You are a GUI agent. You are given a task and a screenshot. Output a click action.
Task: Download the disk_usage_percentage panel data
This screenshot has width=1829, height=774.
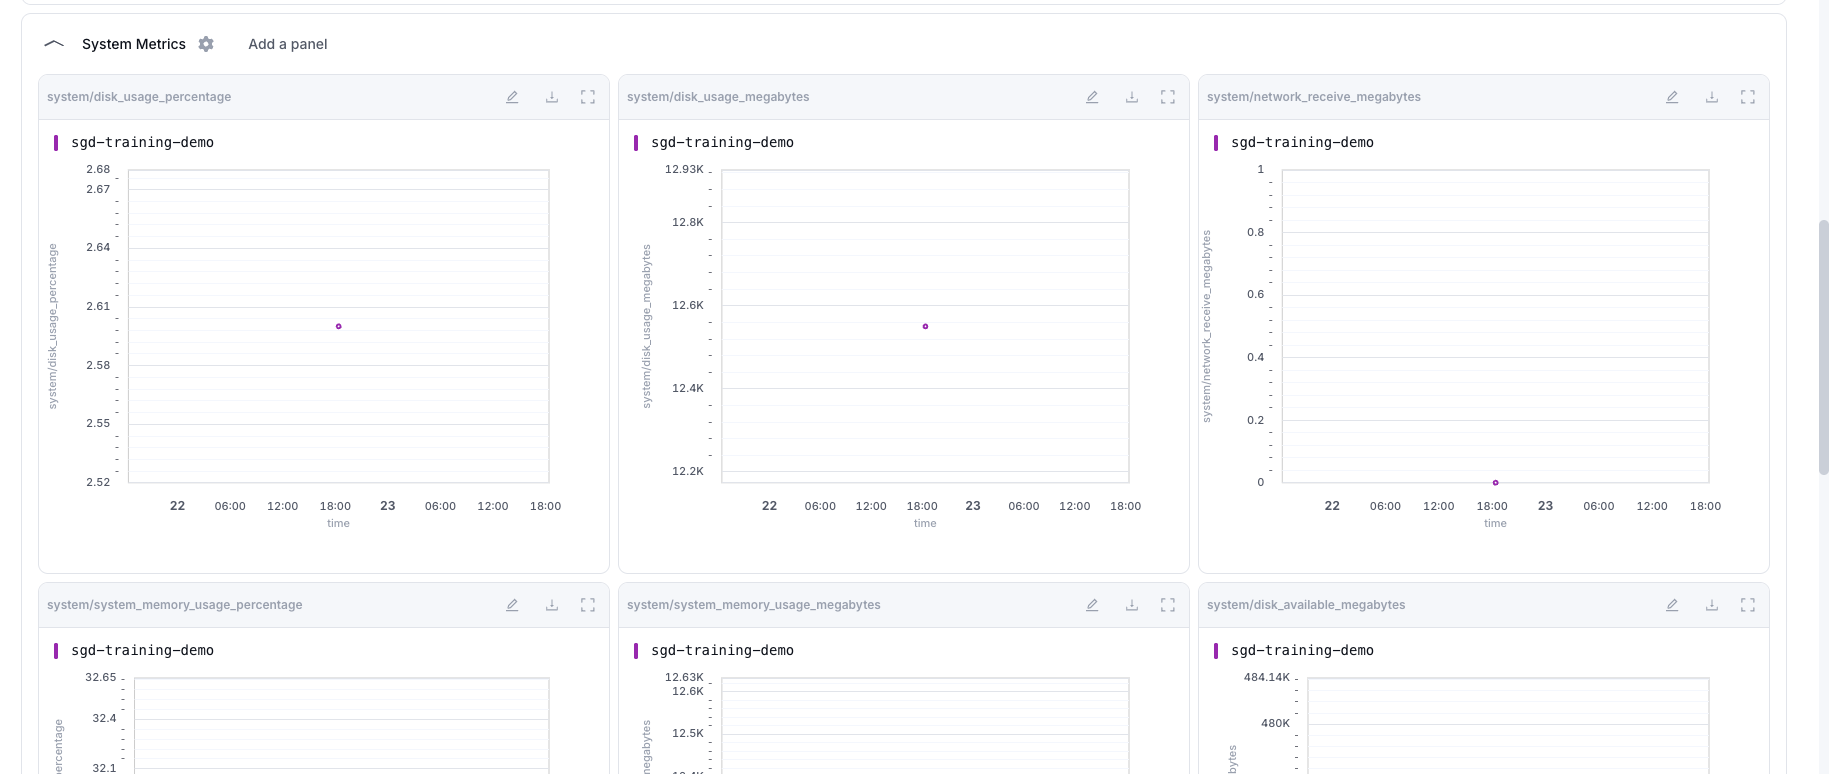pos(552,97)
